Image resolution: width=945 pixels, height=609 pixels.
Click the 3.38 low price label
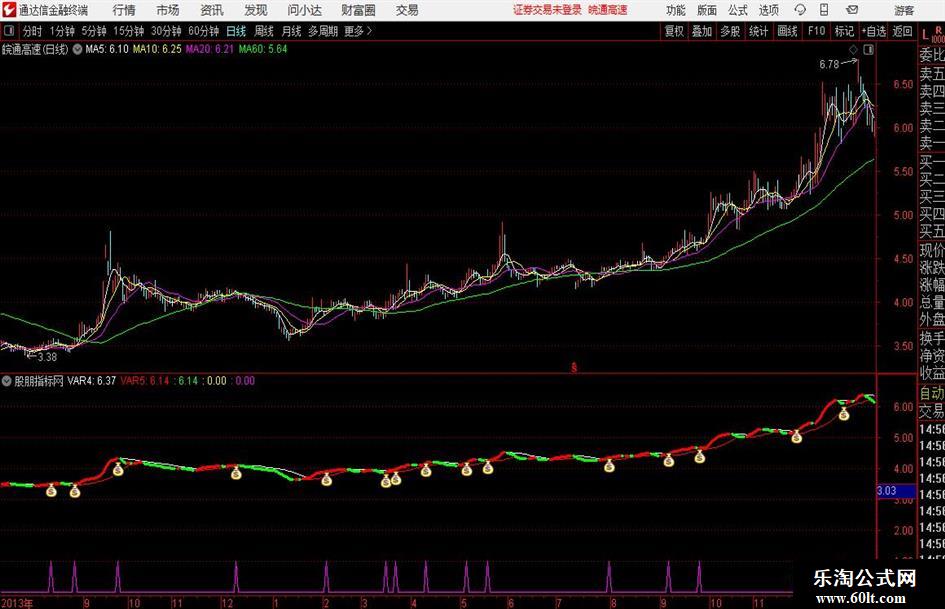click(x=47, y=357)
